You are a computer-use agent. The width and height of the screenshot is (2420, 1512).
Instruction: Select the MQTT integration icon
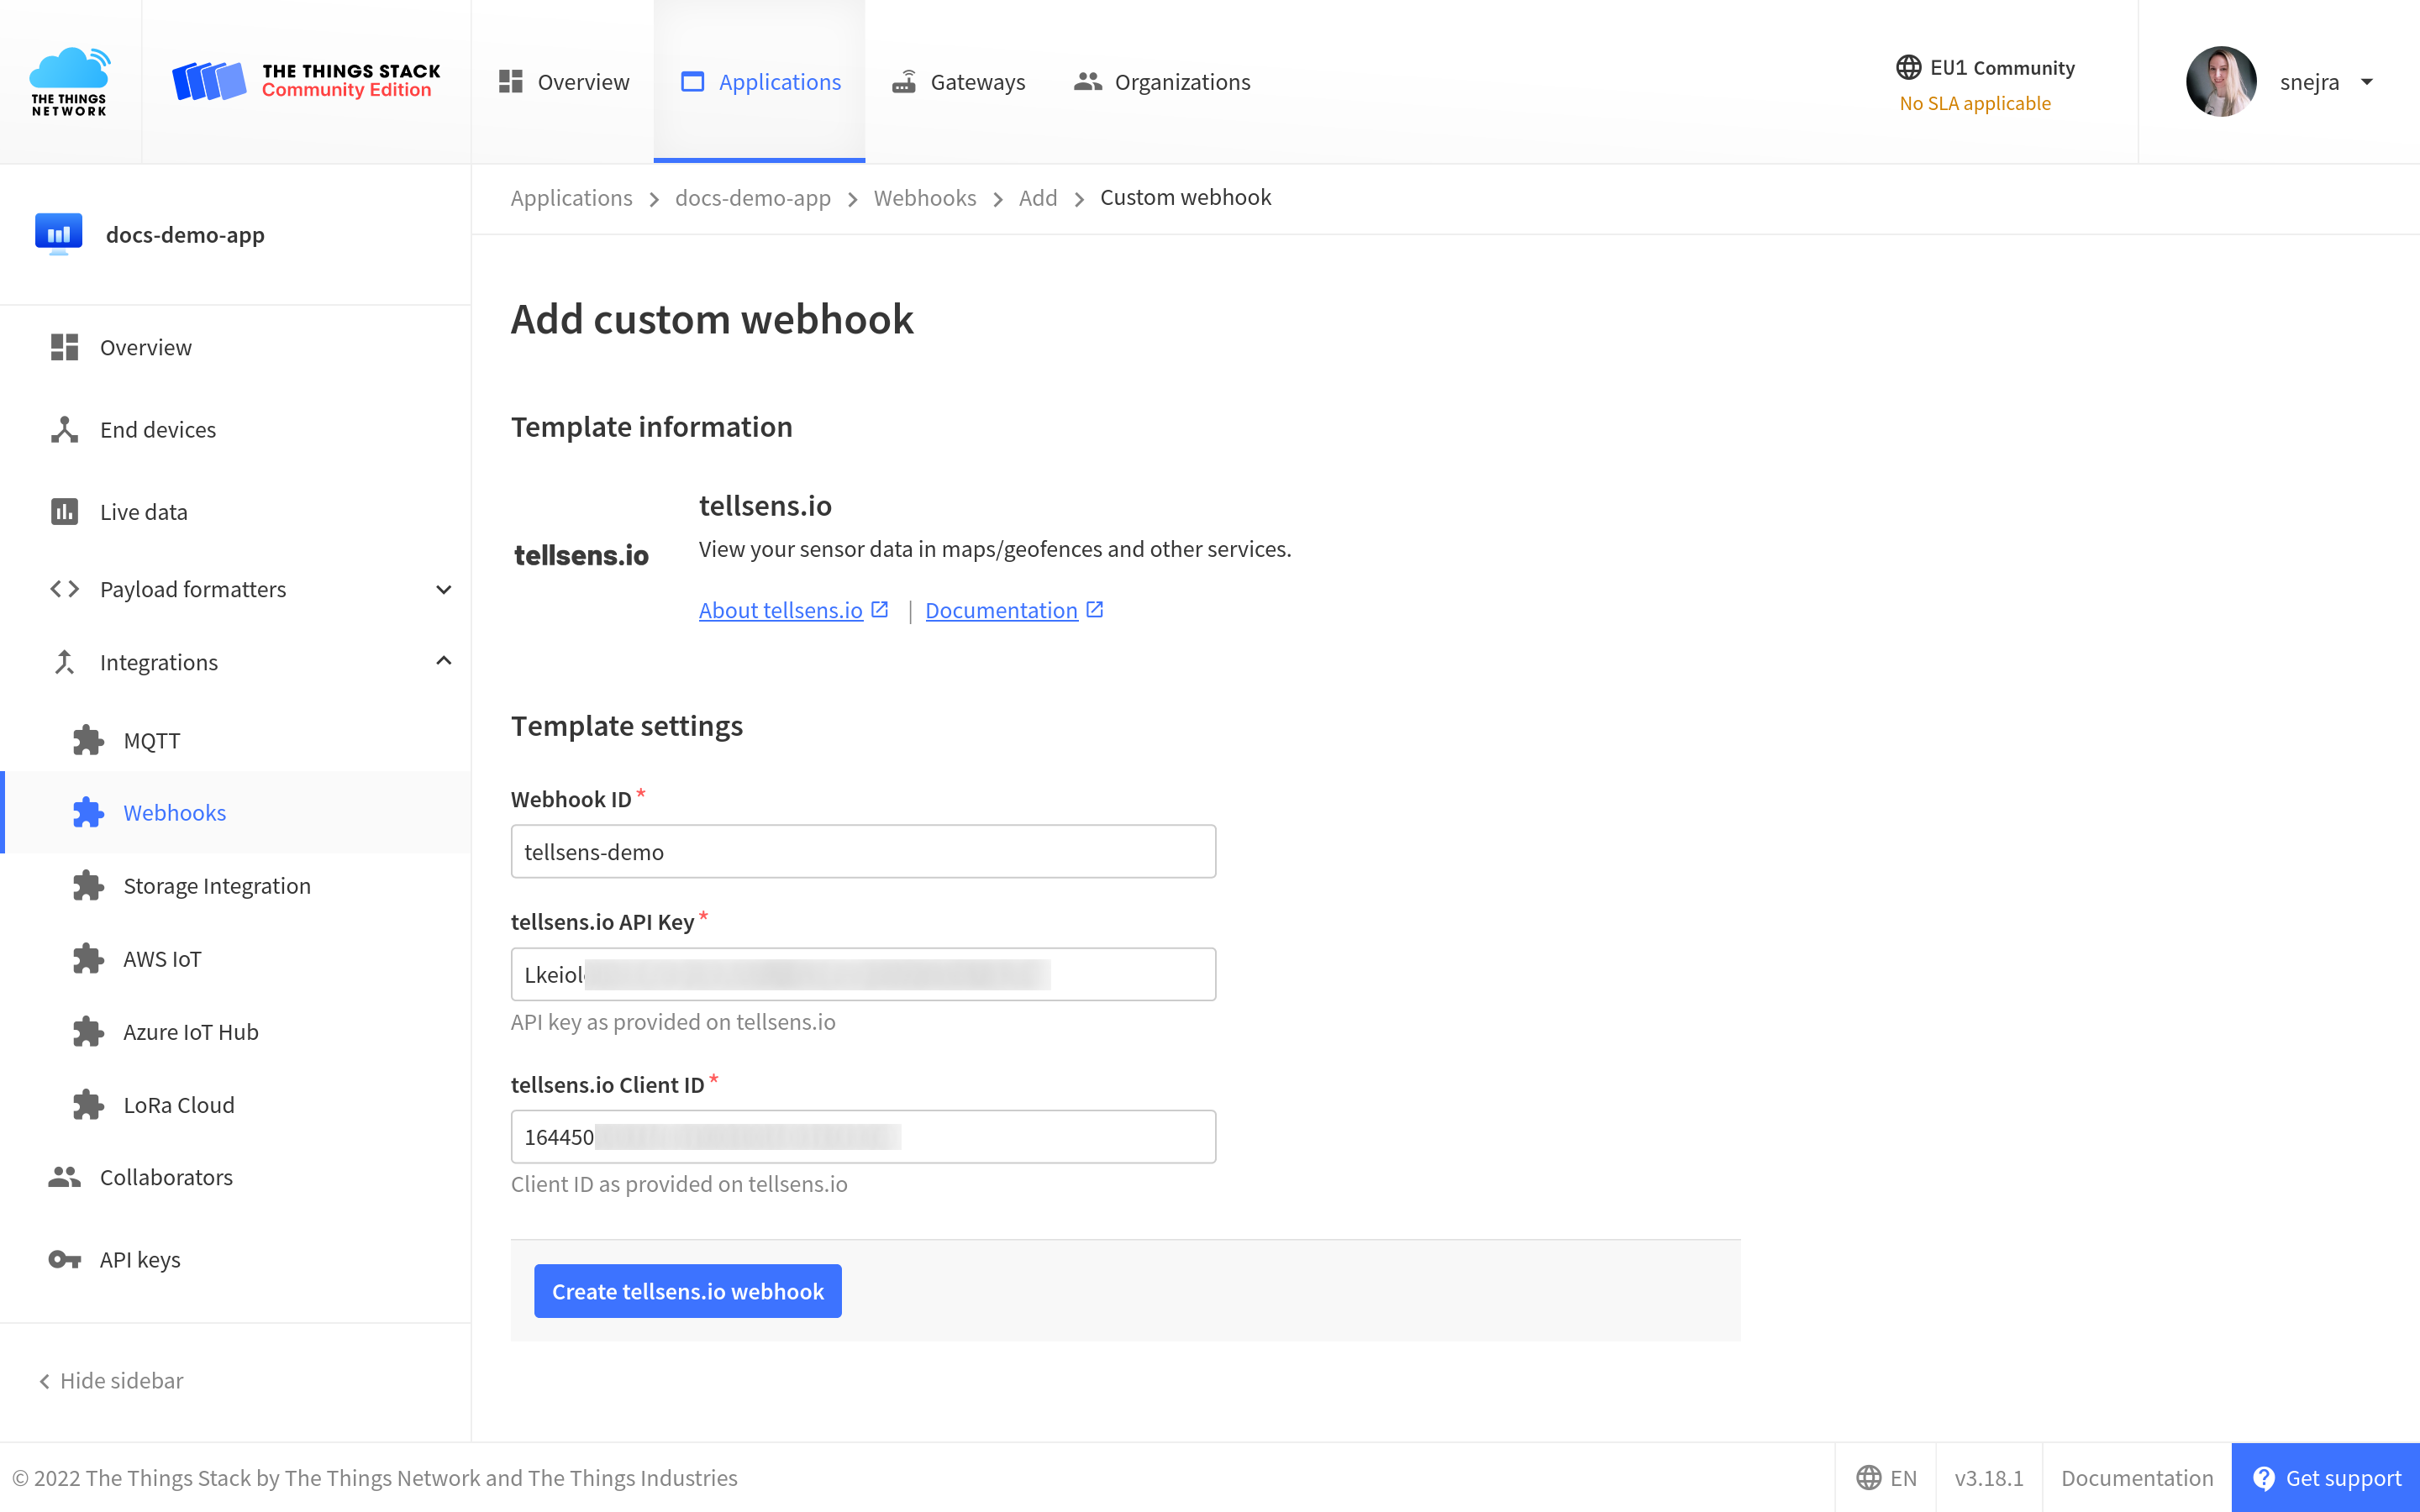(x=88, y=740)
